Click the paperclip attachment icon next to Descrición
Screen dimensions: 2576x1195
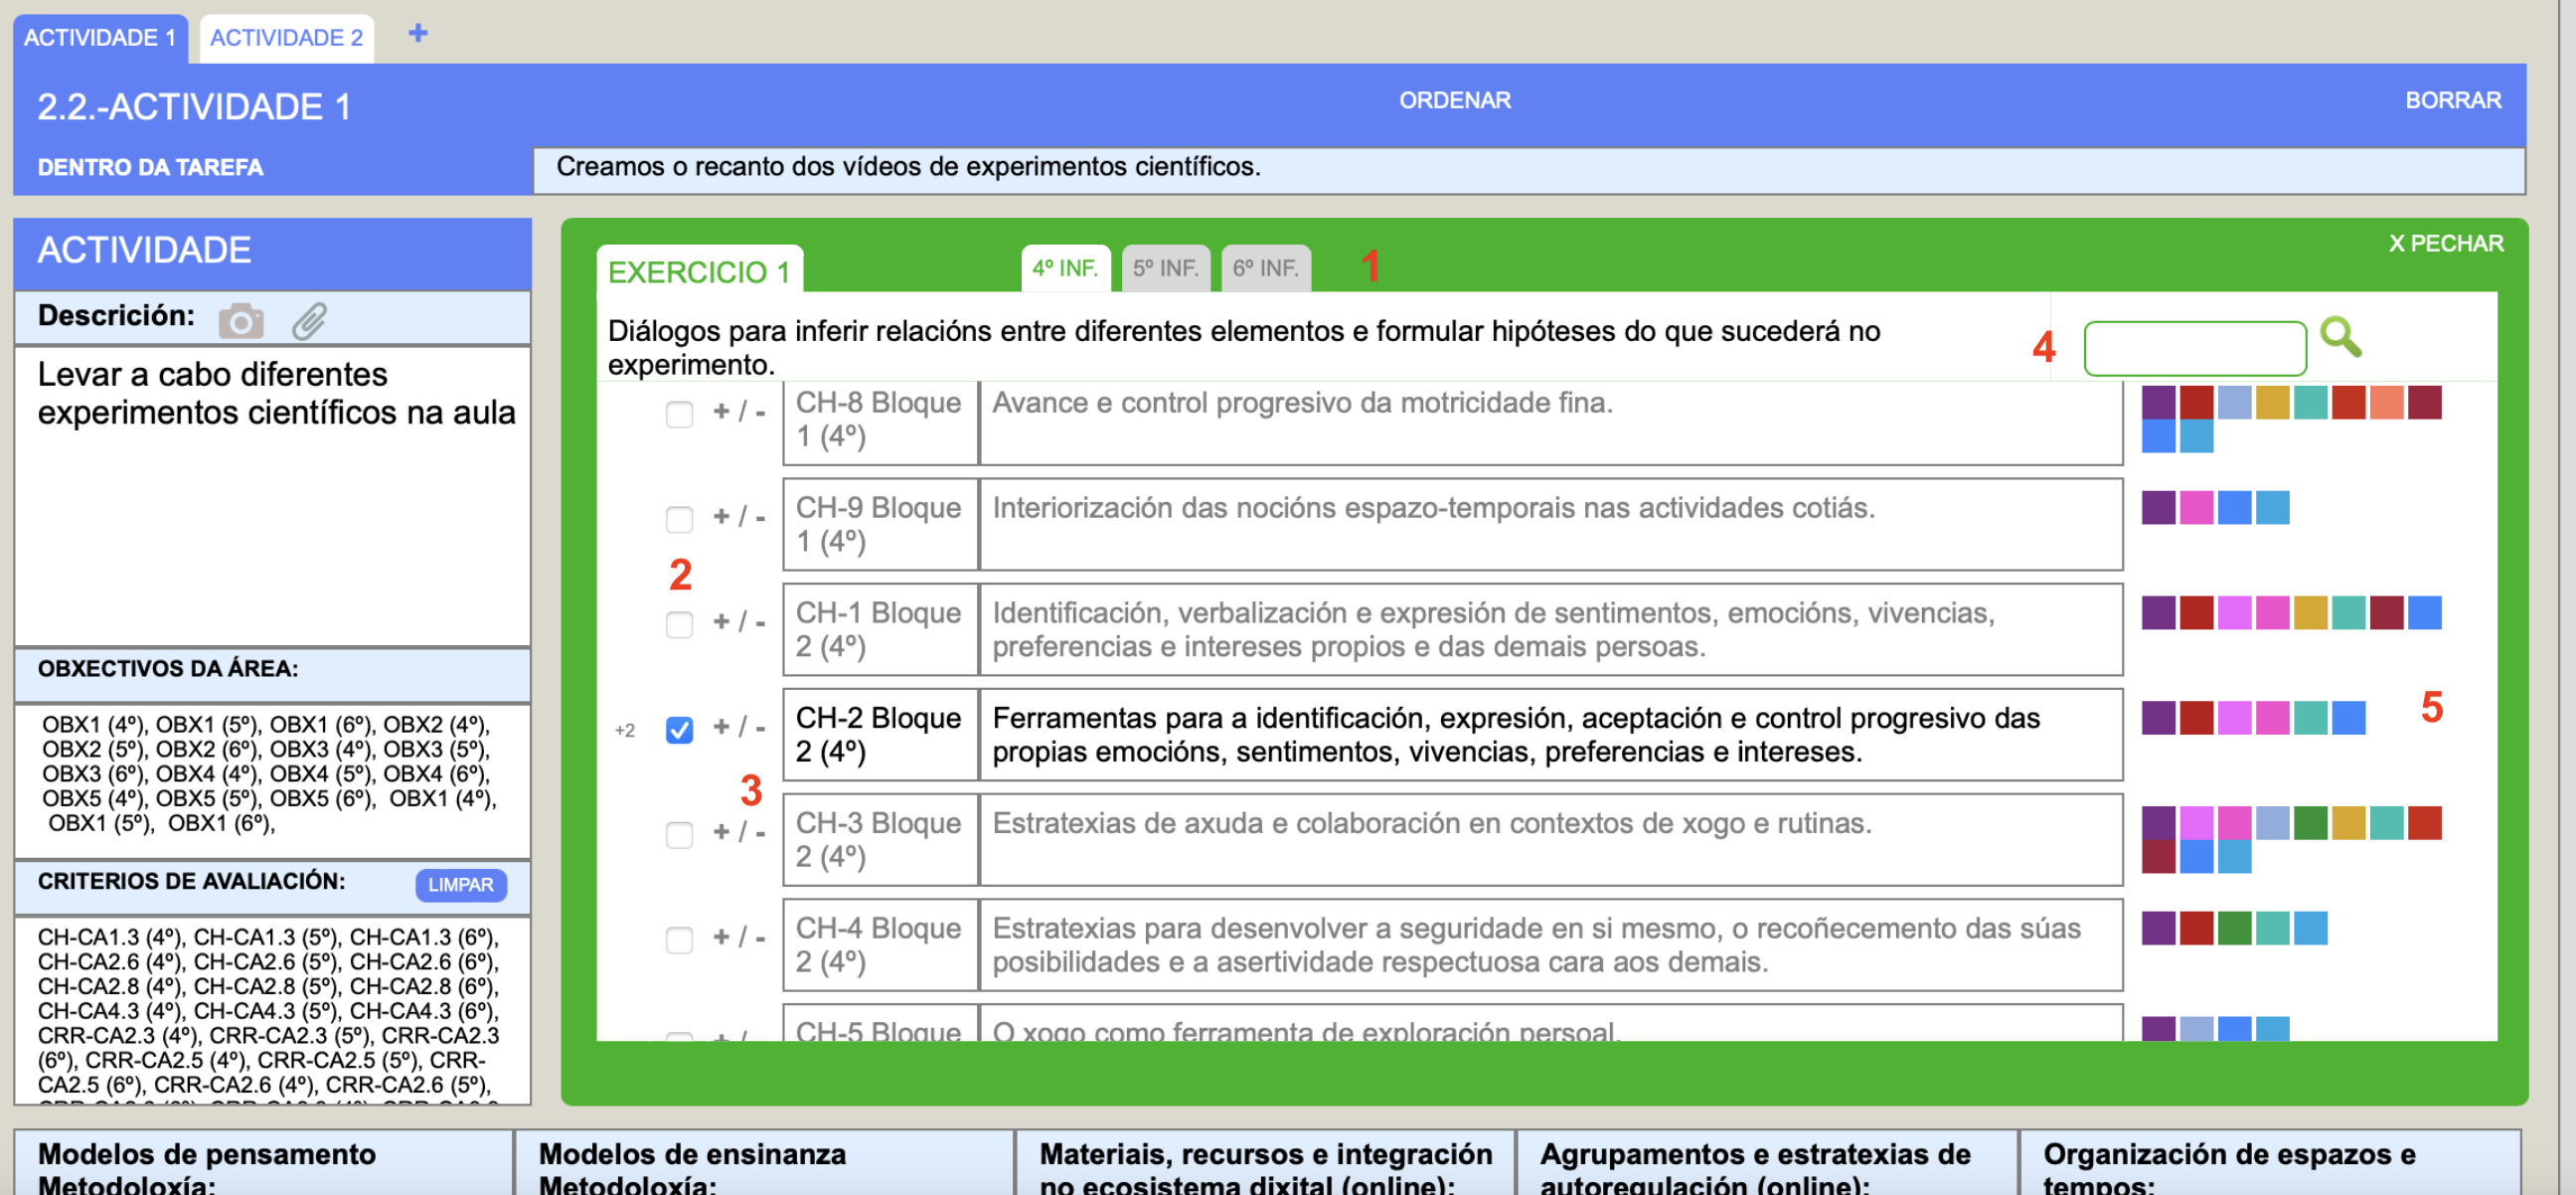click(309, 321)
